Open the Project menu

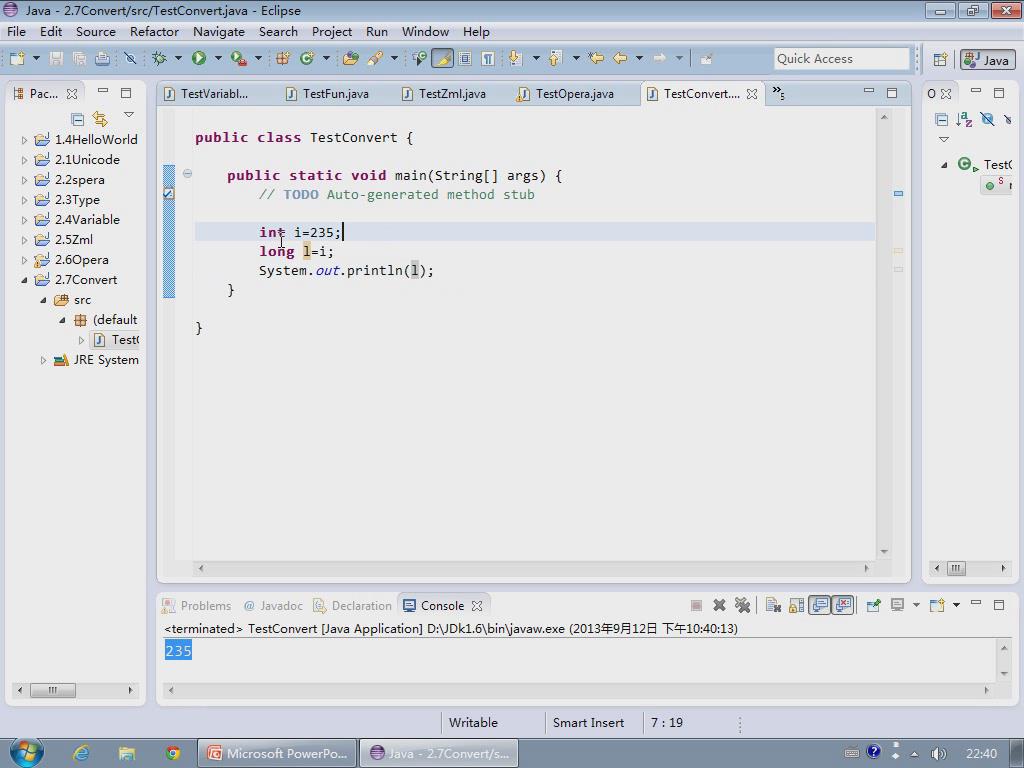(x=332, y=31)
